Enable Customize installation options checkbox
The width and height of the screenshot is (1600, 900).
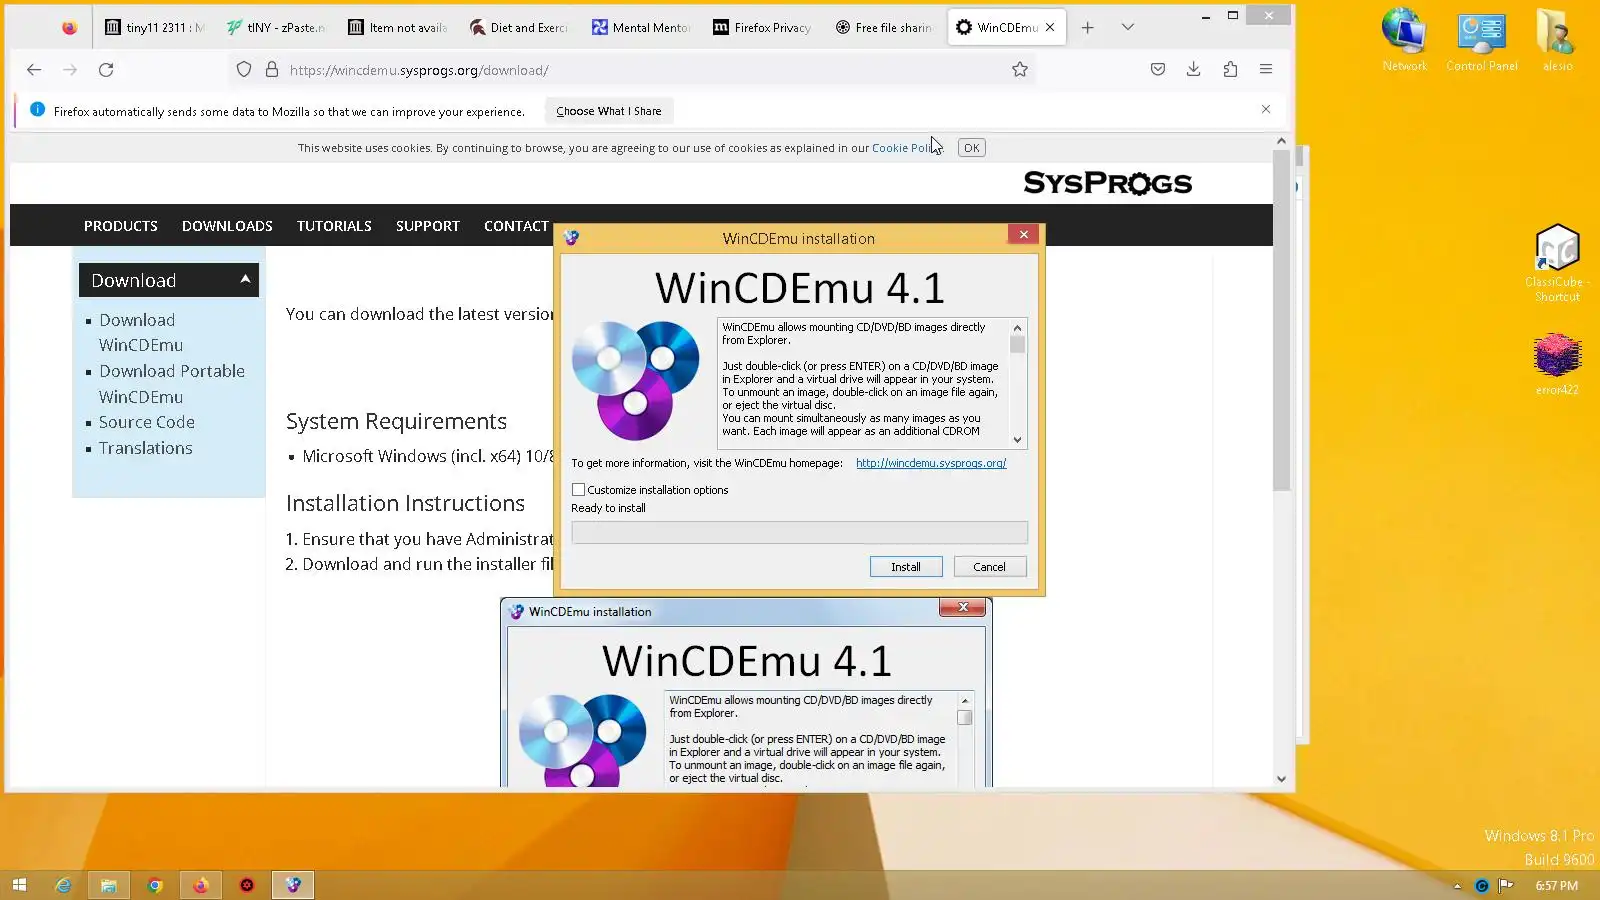pyautogui.click(x=578, y=490)
